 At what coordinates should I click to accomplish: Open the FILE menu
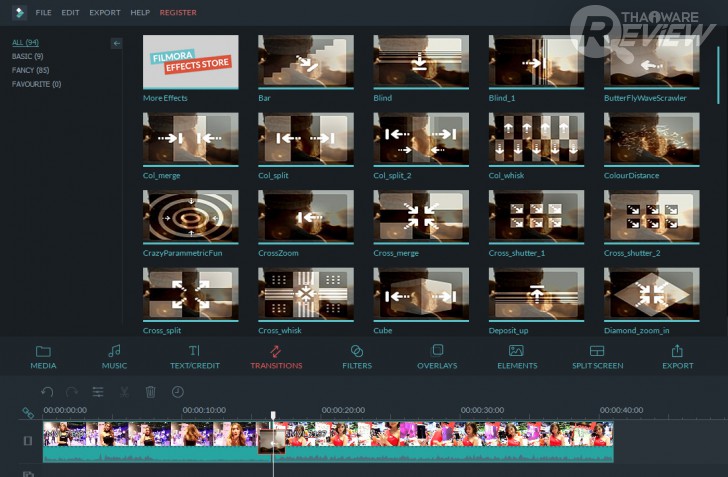pos(44,13)
